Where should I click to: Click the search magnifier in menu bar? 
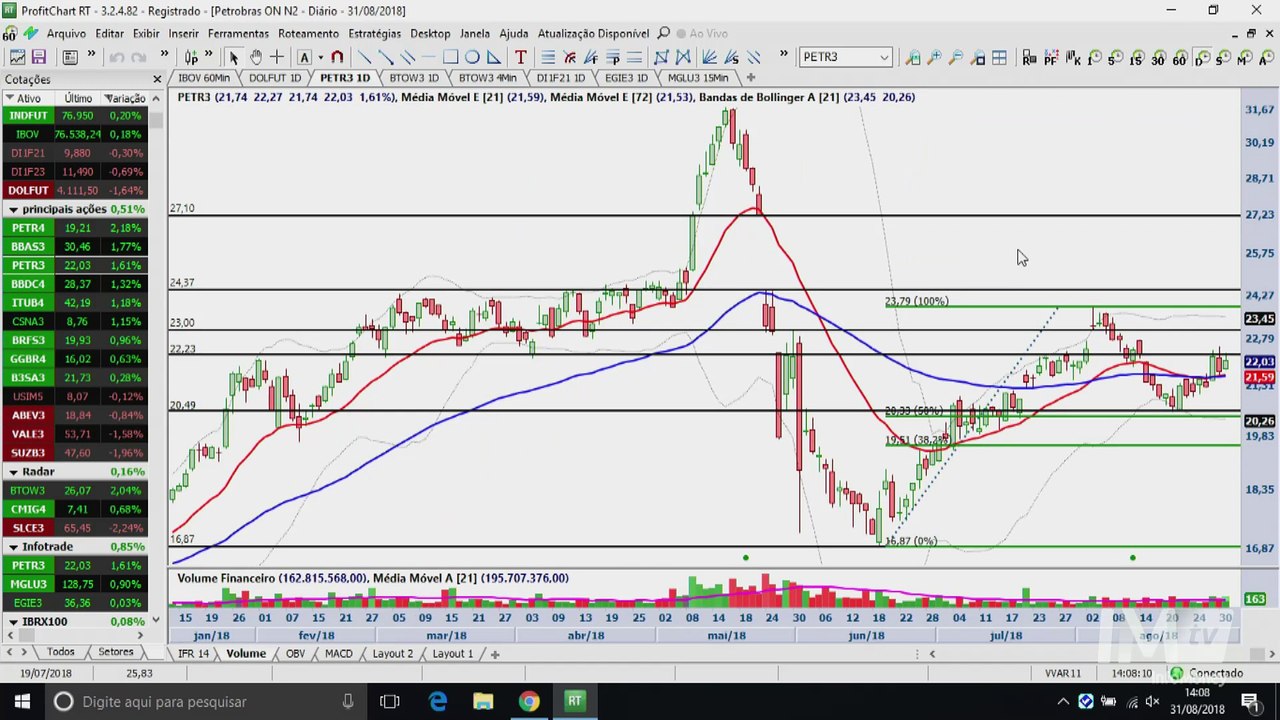coord(663,33)
